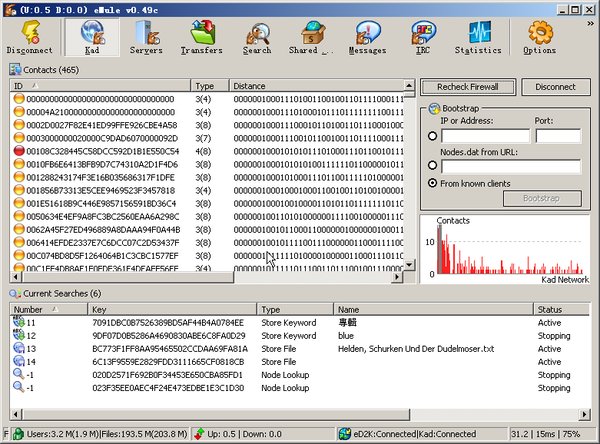600x444 pixels.
Task: Click the yellow contact icon of ID 00004A21
Action: click(19, 112)
